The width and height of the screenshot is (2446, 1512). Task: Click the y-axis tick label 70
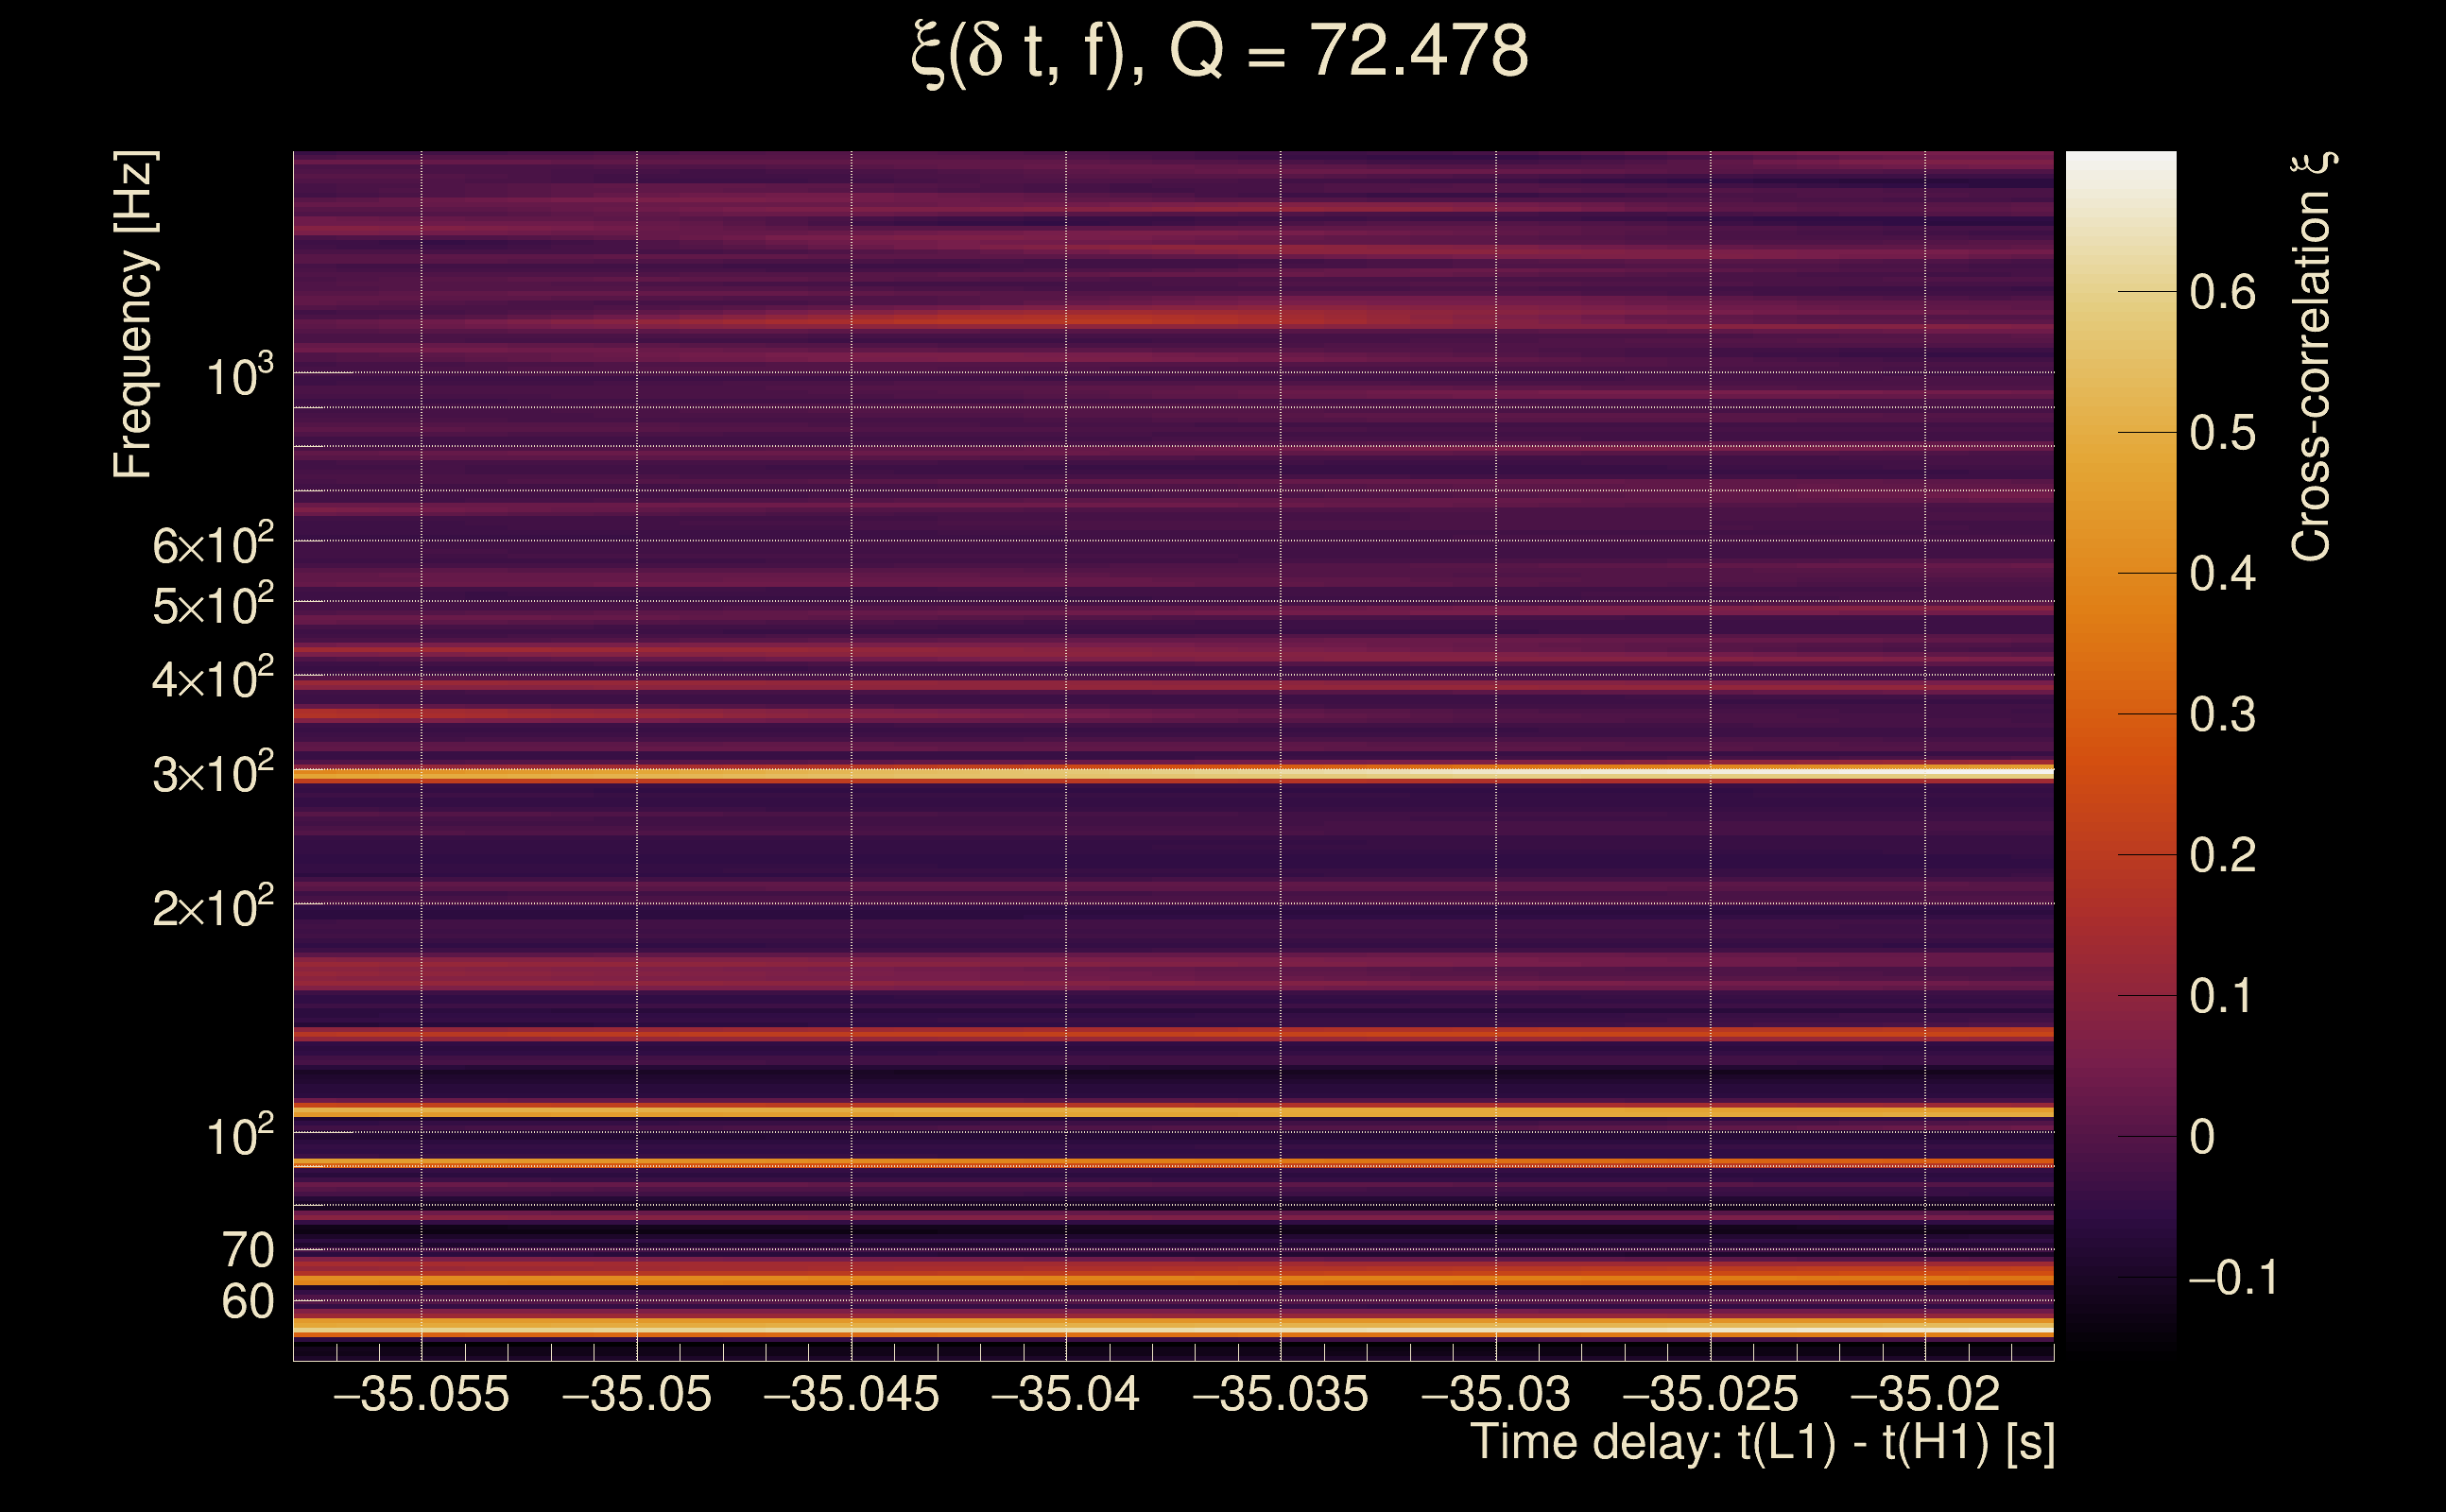[247, 1250]
